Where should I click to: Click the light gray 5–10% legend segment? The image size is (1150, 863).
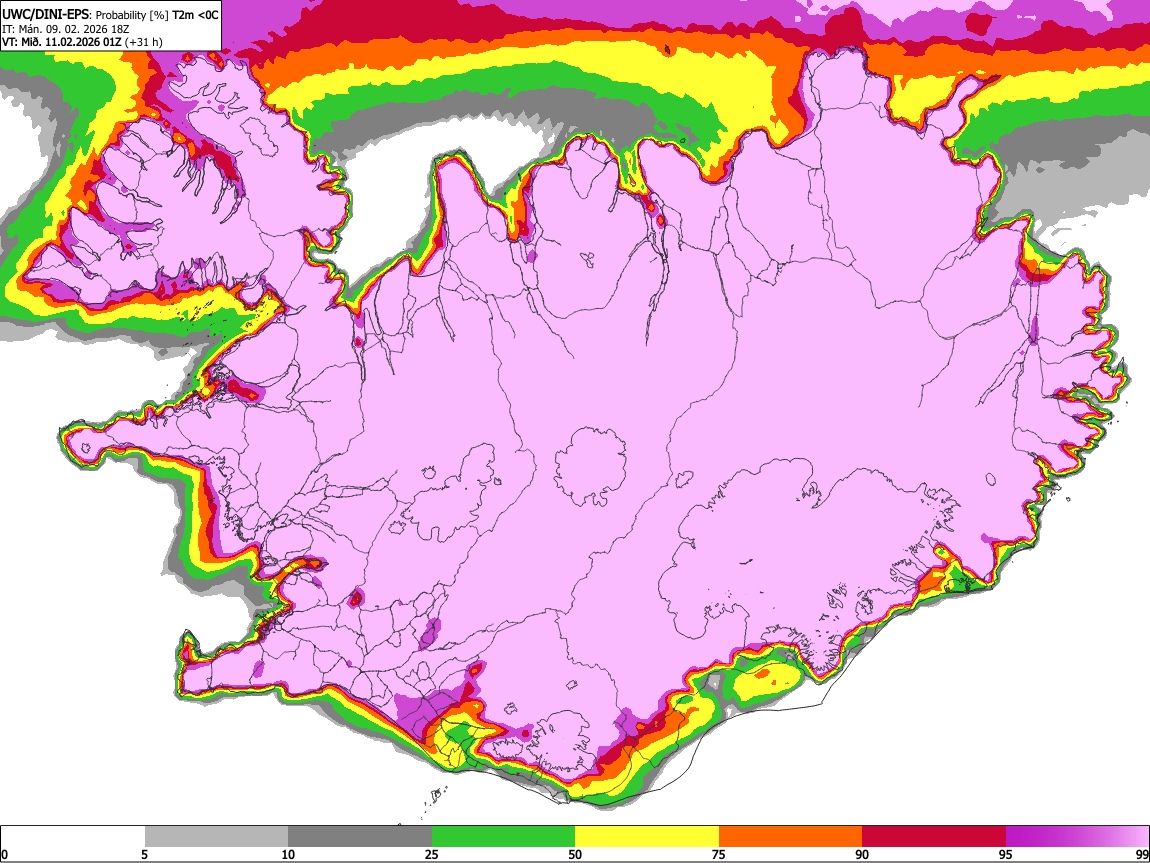pyautogui.click(x=216, y=837)
